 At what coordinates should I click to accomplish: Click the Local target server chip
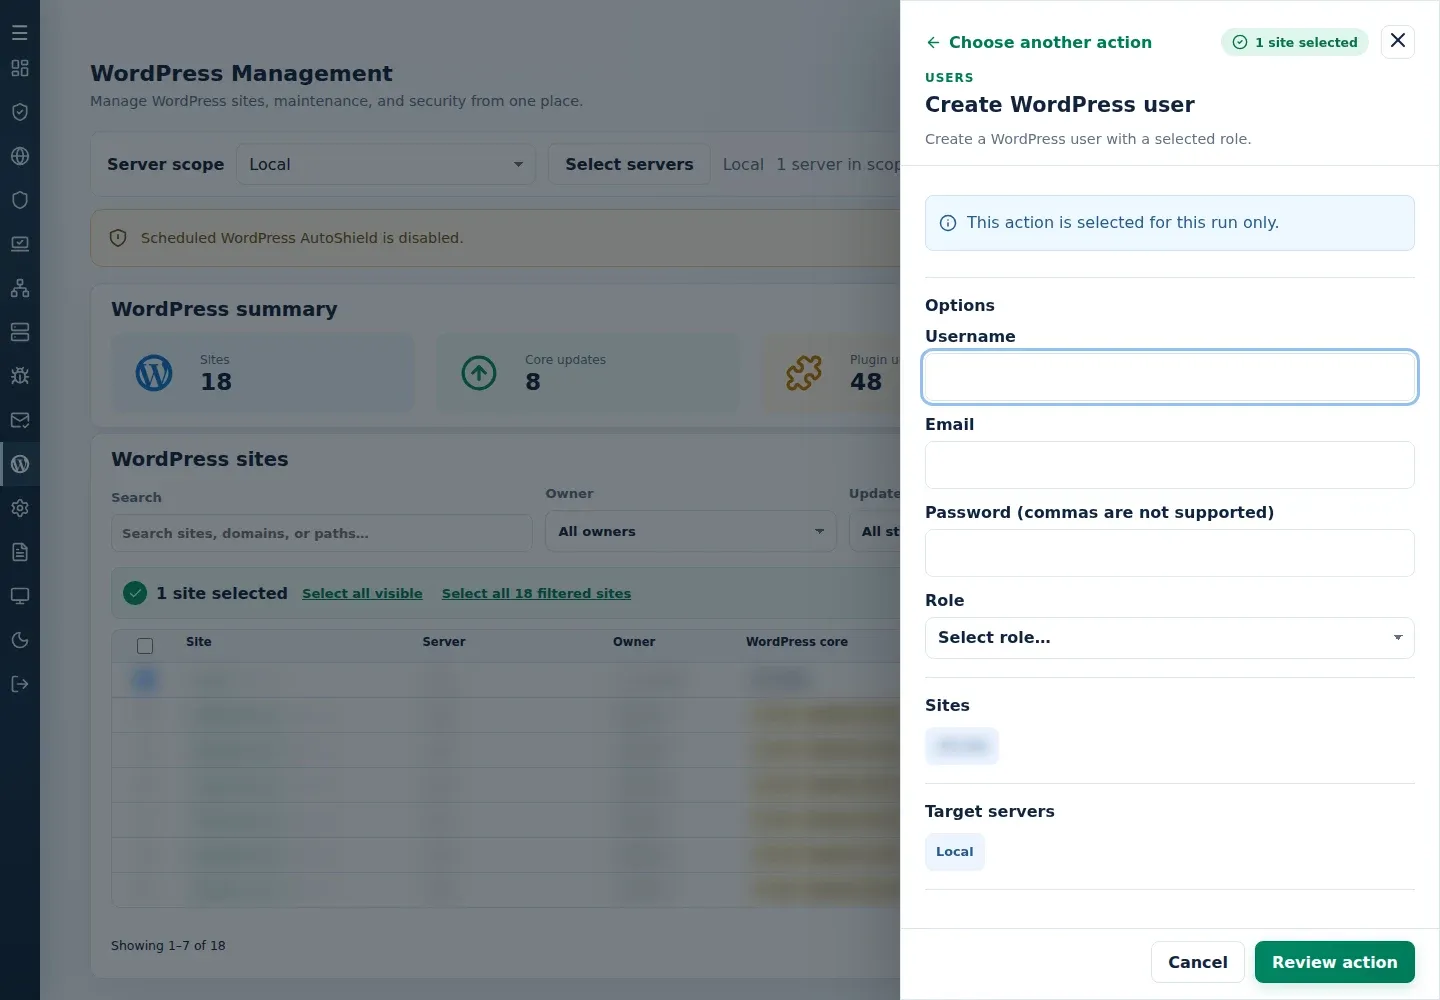955,852
